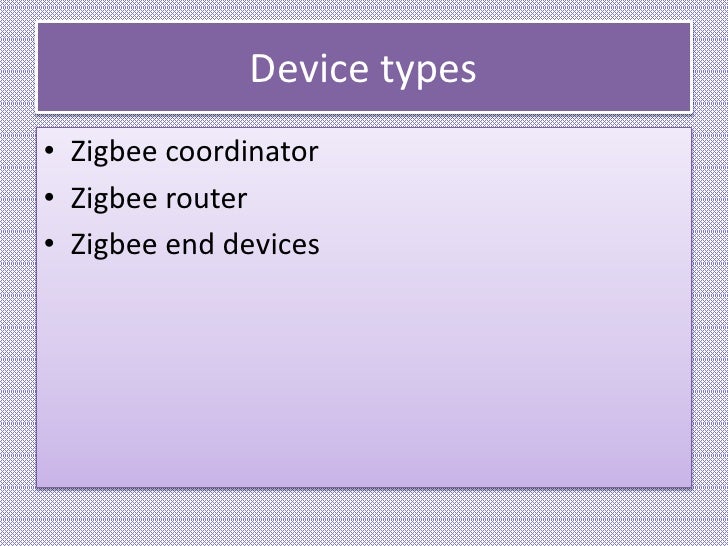The height and width of the screenshot is (546, 728).
Task: Click the patterned gap between title and content box
Action: pyautogui.click(x=364, y=120)
